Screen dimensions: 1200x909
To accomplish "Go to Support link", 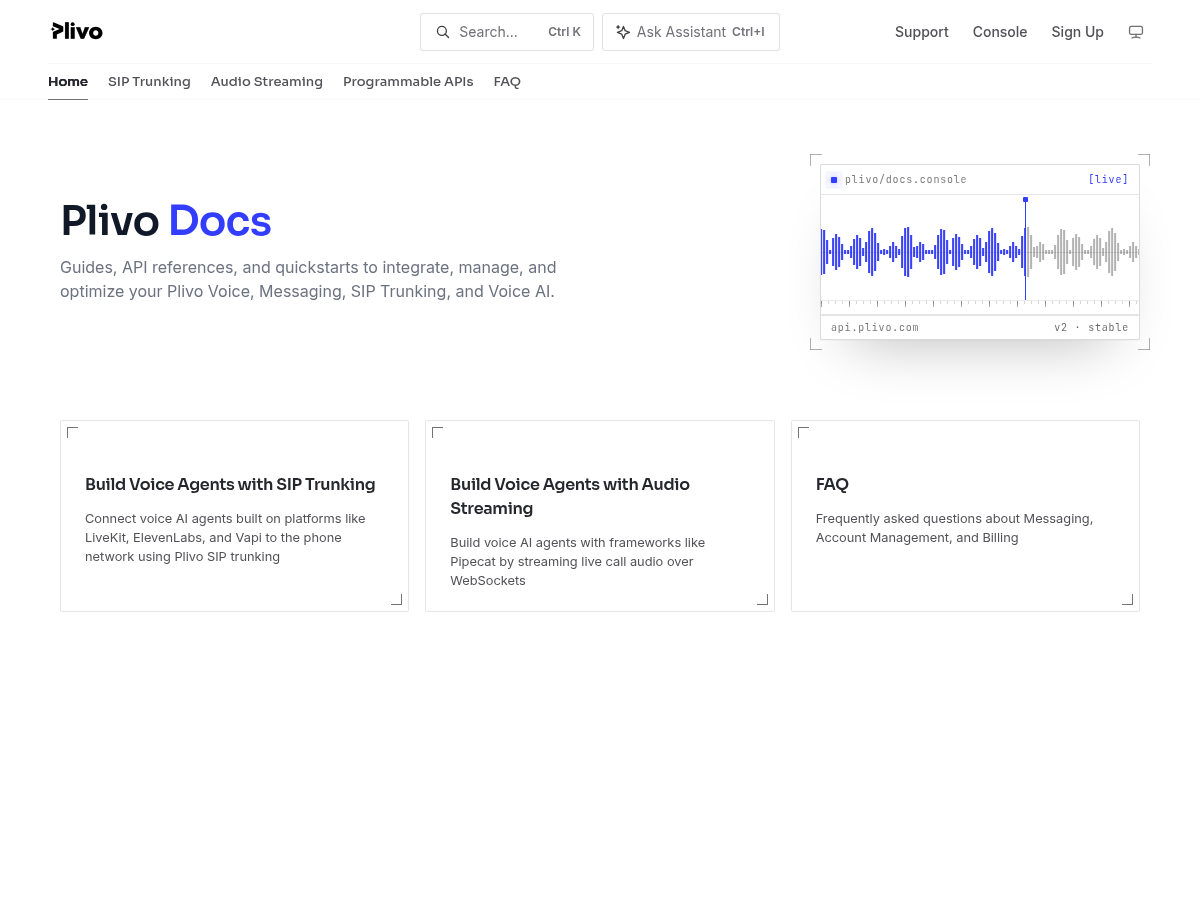I will point(922,32).
